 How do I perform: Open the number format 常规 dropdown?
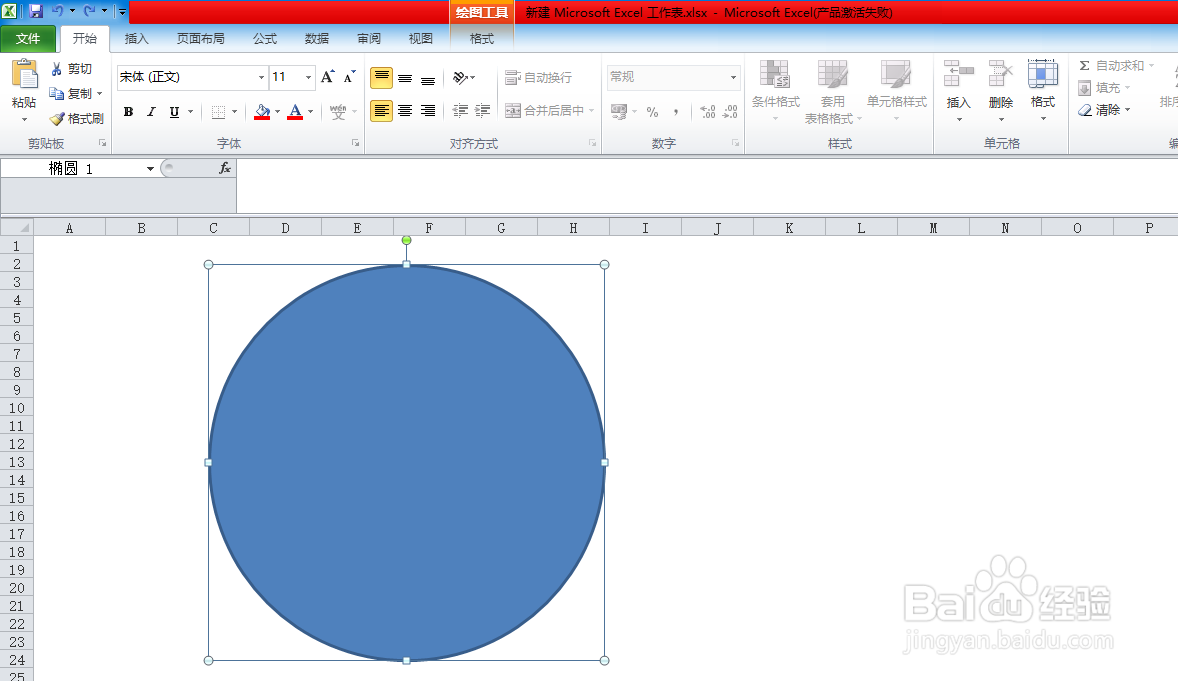(733, 77)
